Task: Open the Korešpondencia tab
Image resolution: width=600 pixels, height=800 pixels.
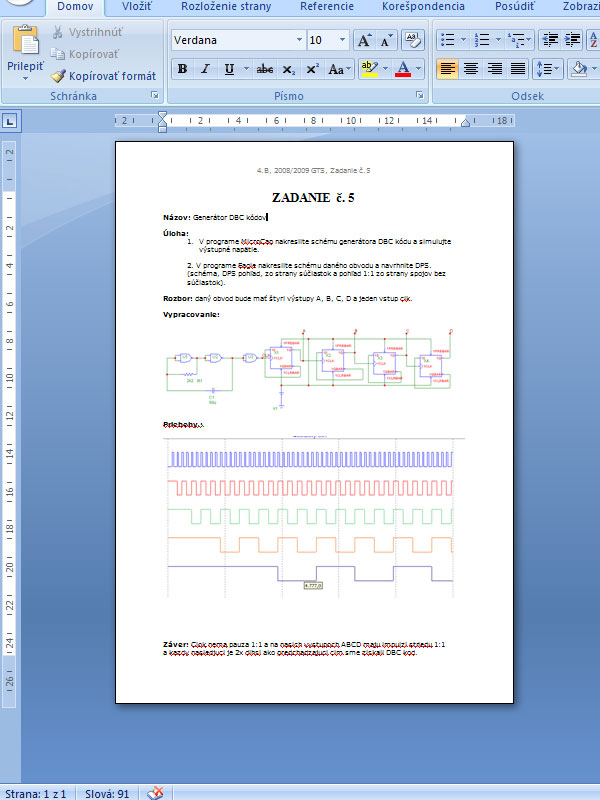Action: pos(423,7)
